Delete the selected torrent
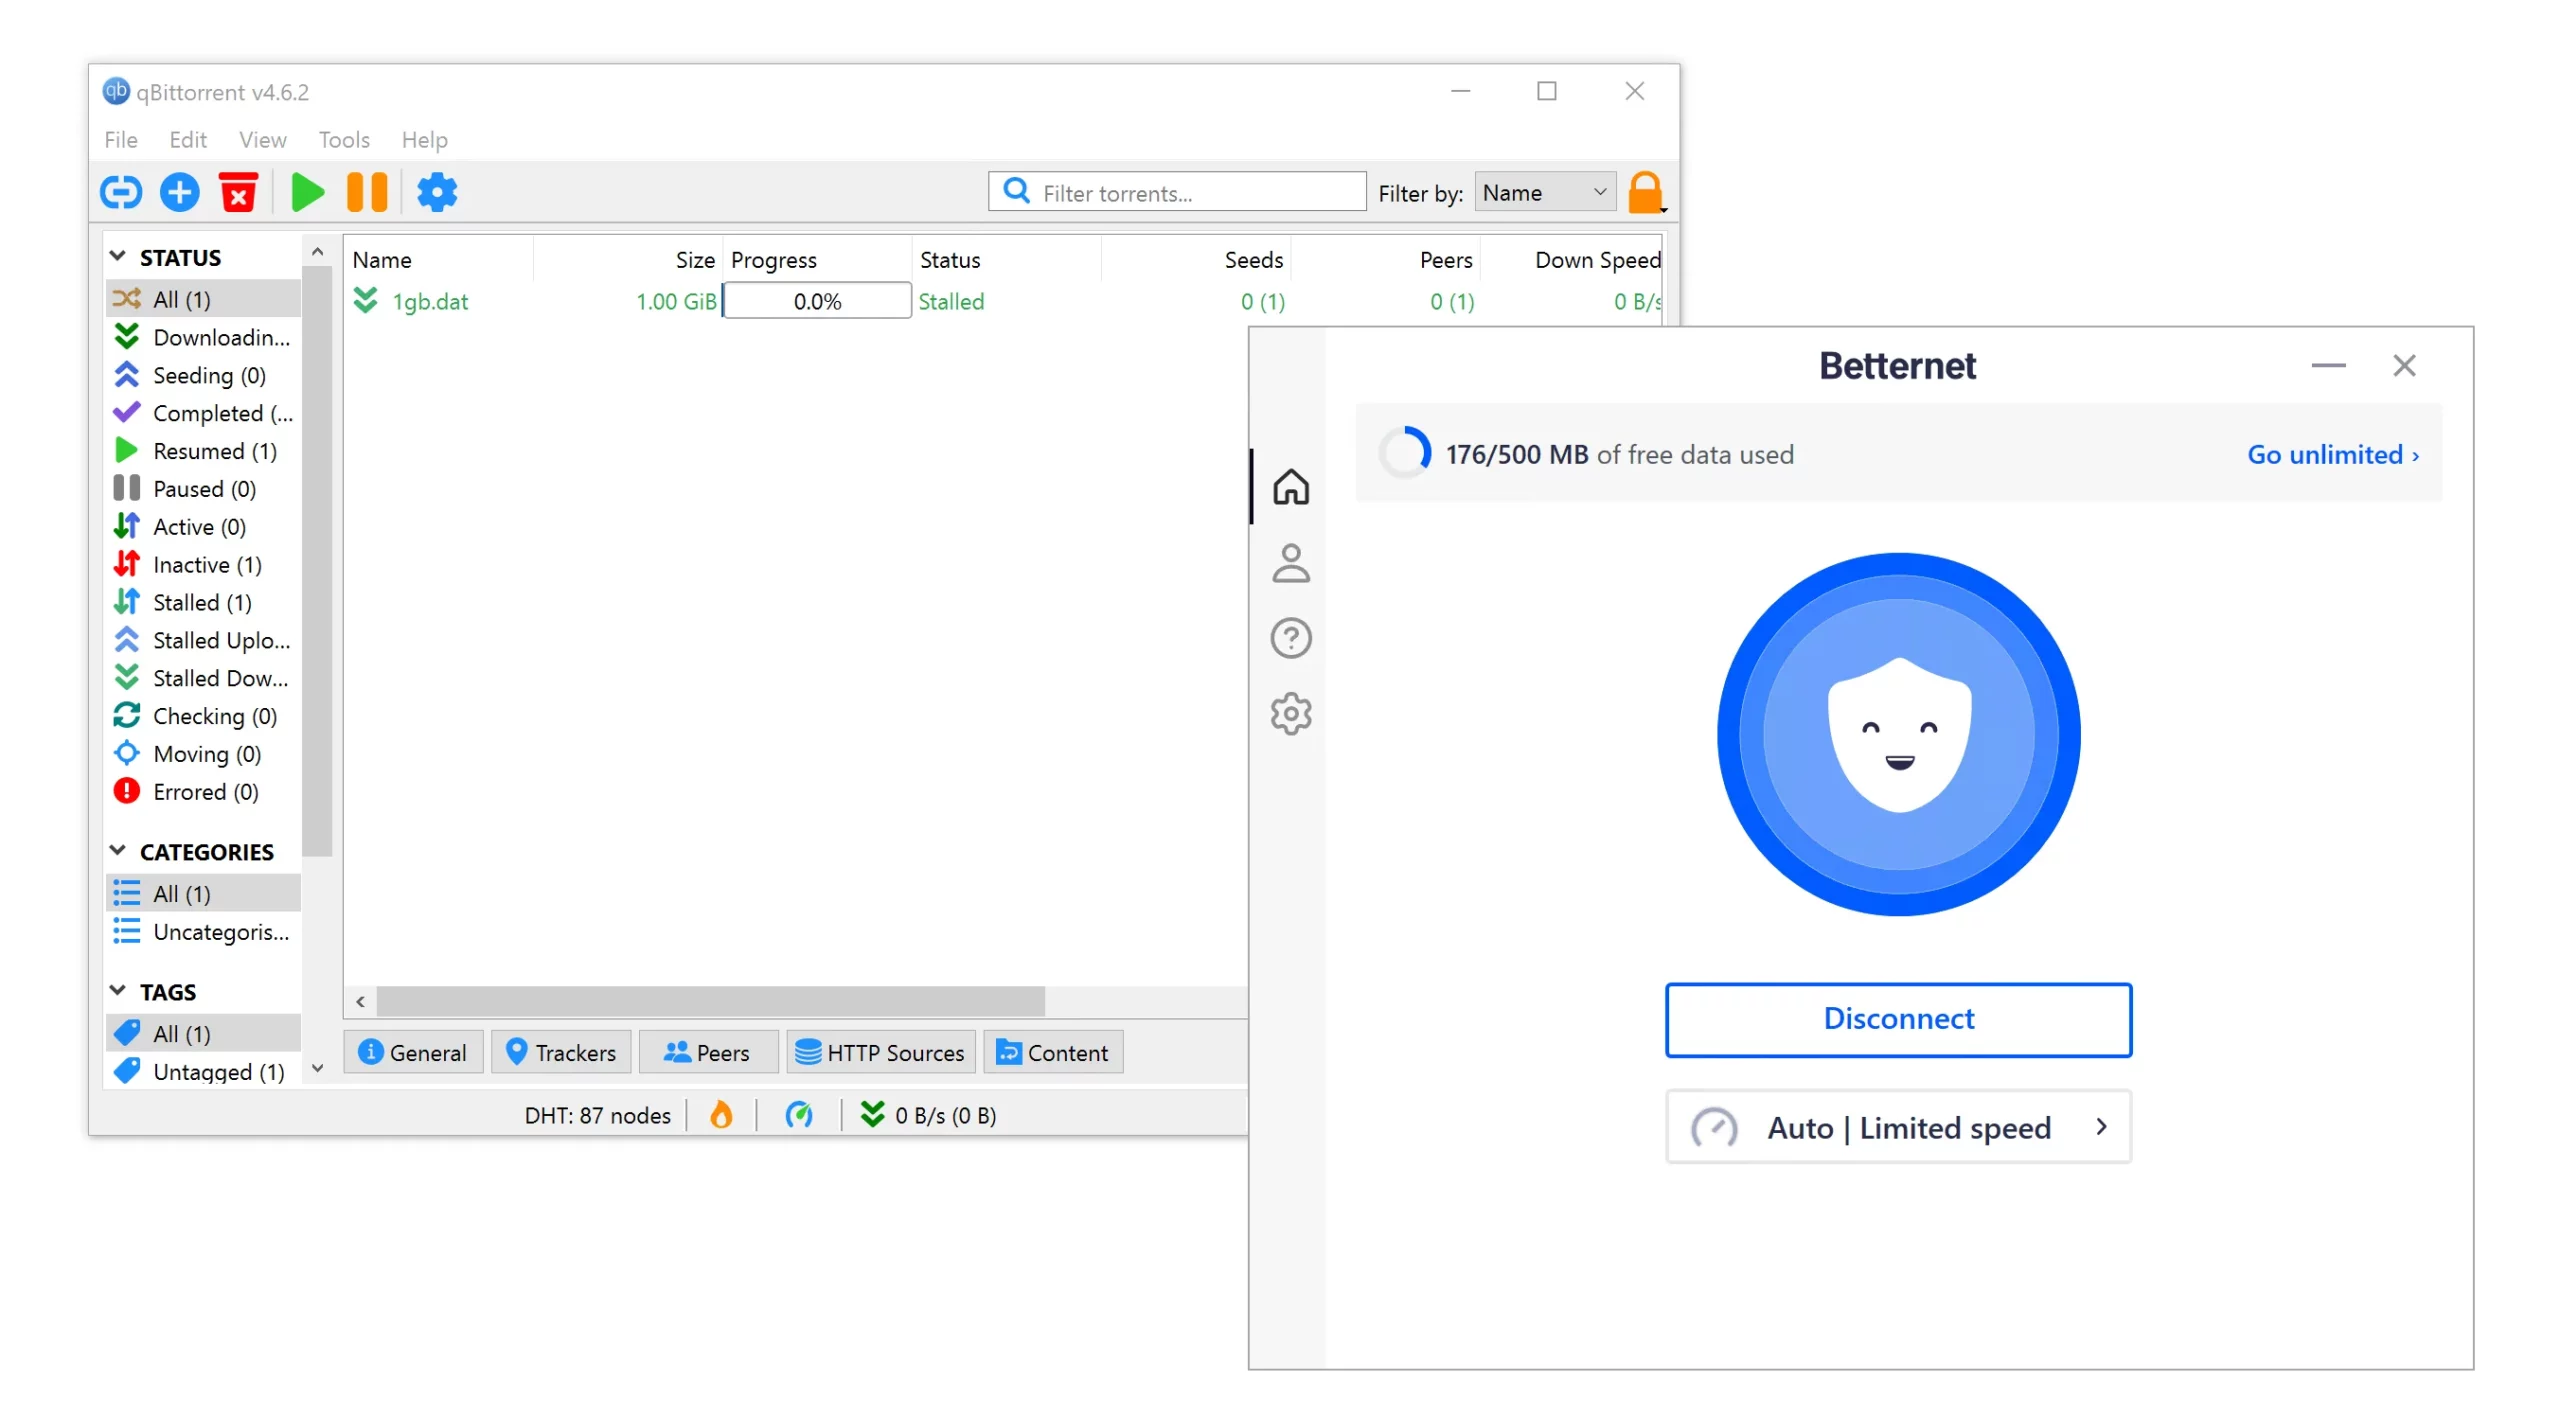Image resolution: width=2560 pixels, height=1416 pixels. point(238,192)
